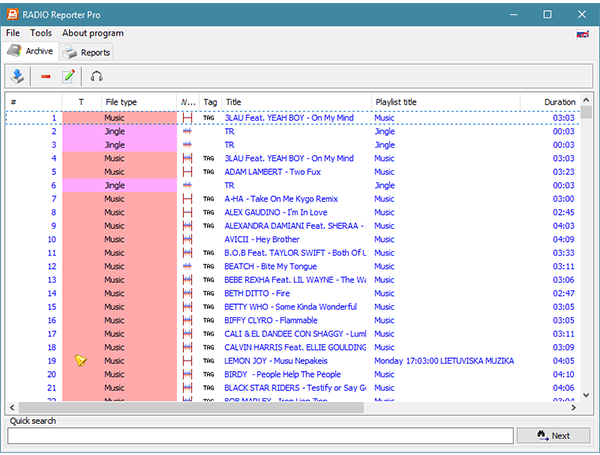Click the # column header

coord(34,102)
